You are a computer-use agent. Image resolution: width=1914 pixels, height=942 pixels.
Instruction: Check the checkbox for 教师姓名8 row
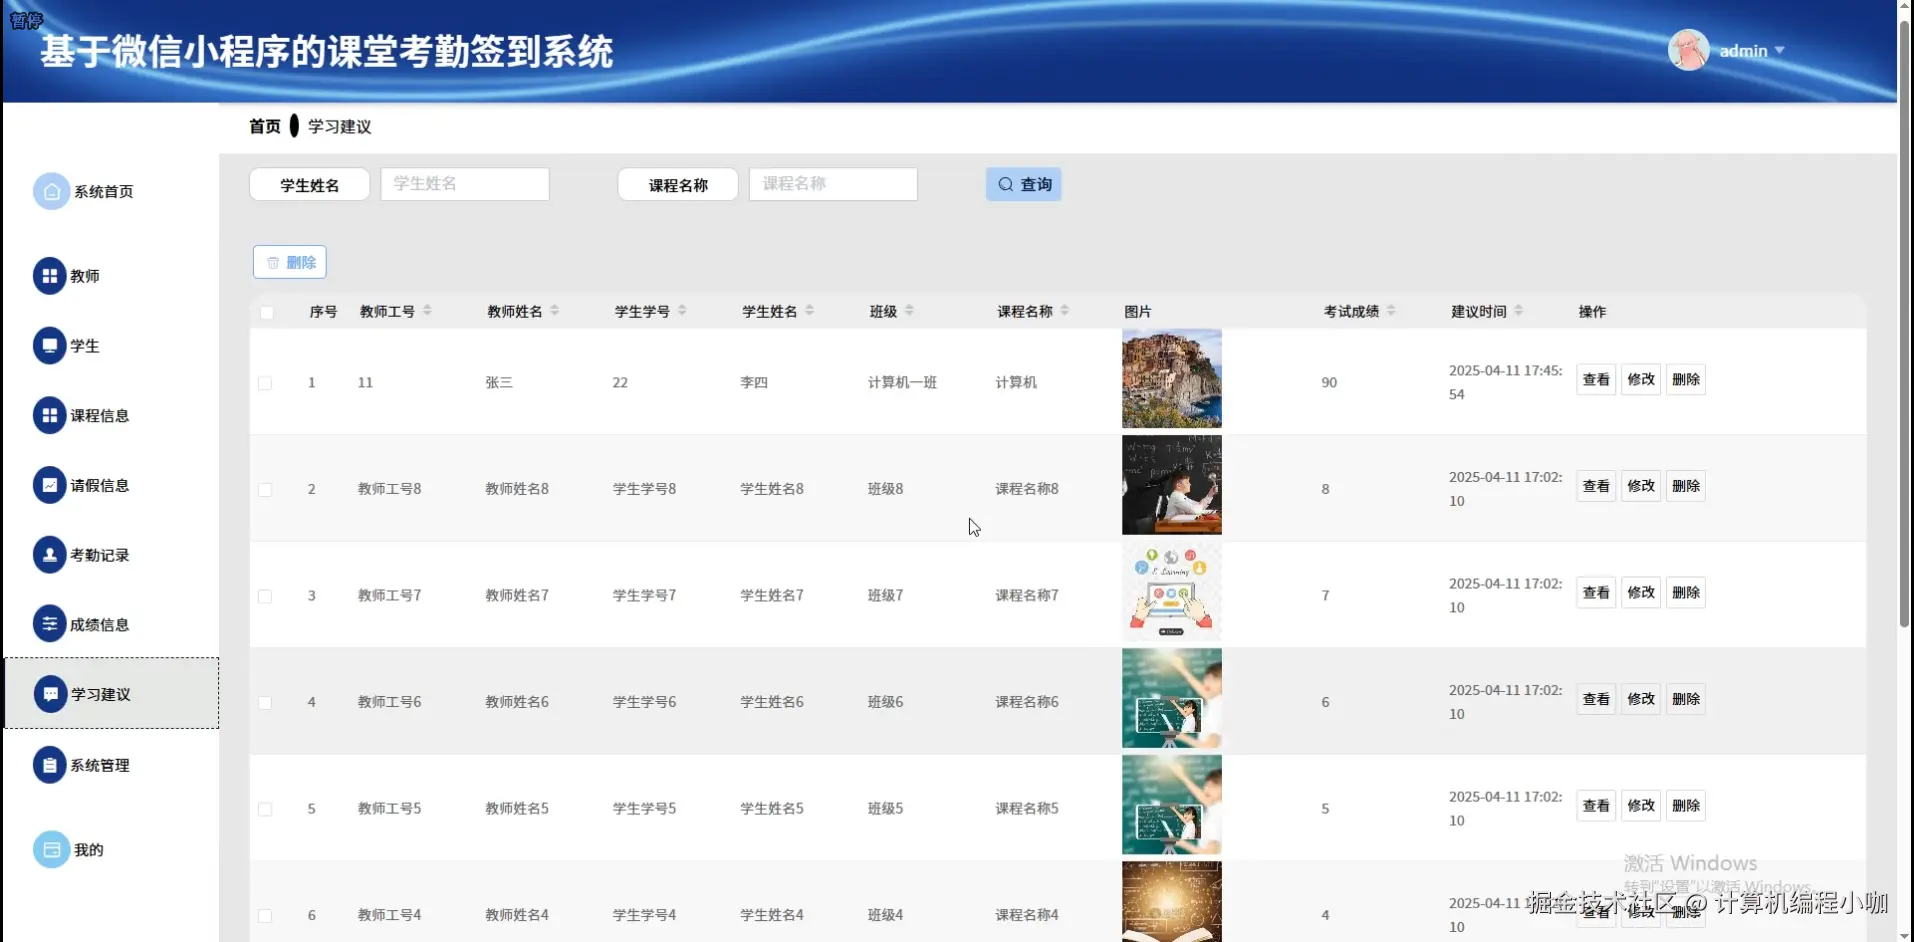[265, 489]
